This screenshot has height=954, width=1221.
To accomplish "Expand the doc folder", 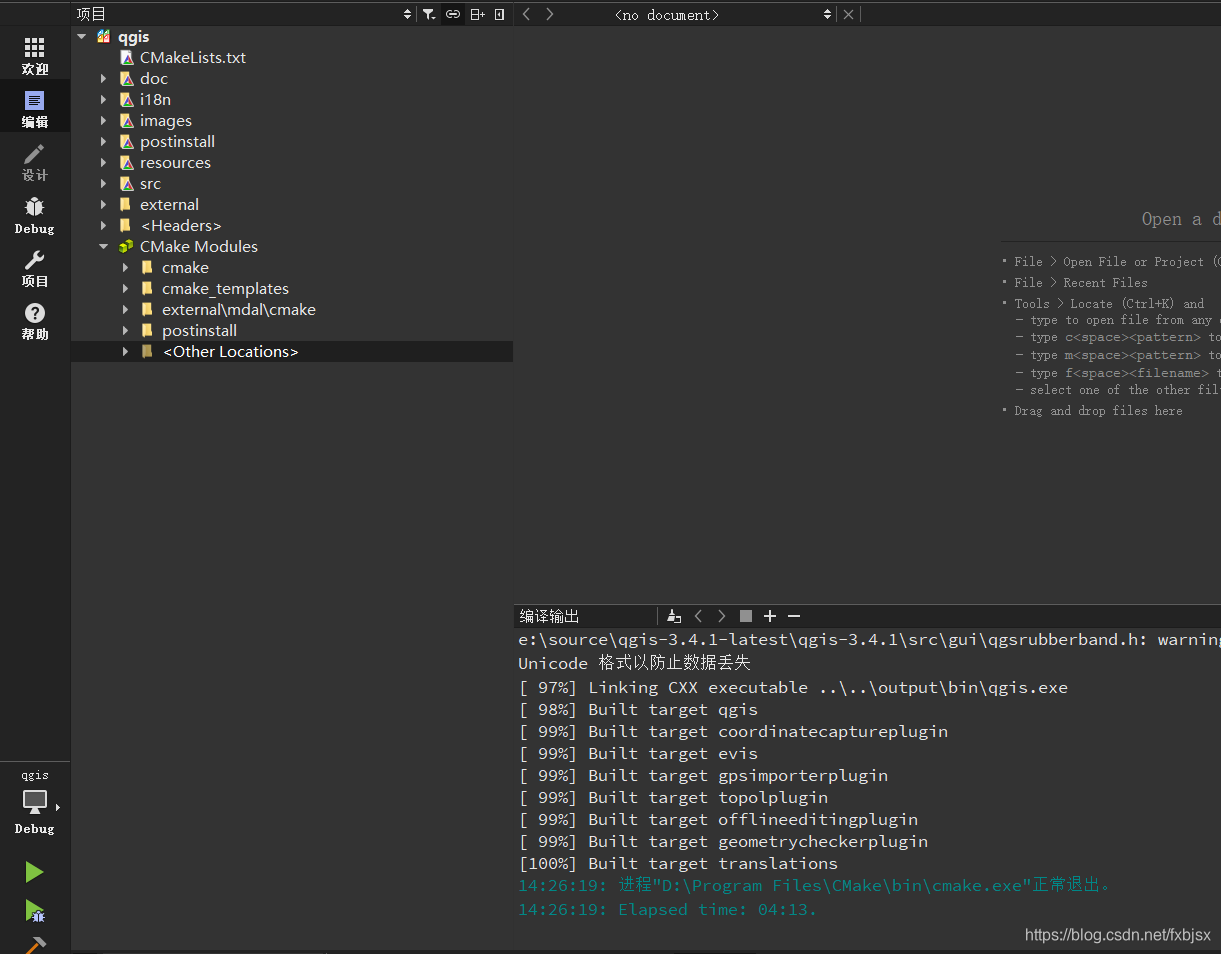I will 103,78.
